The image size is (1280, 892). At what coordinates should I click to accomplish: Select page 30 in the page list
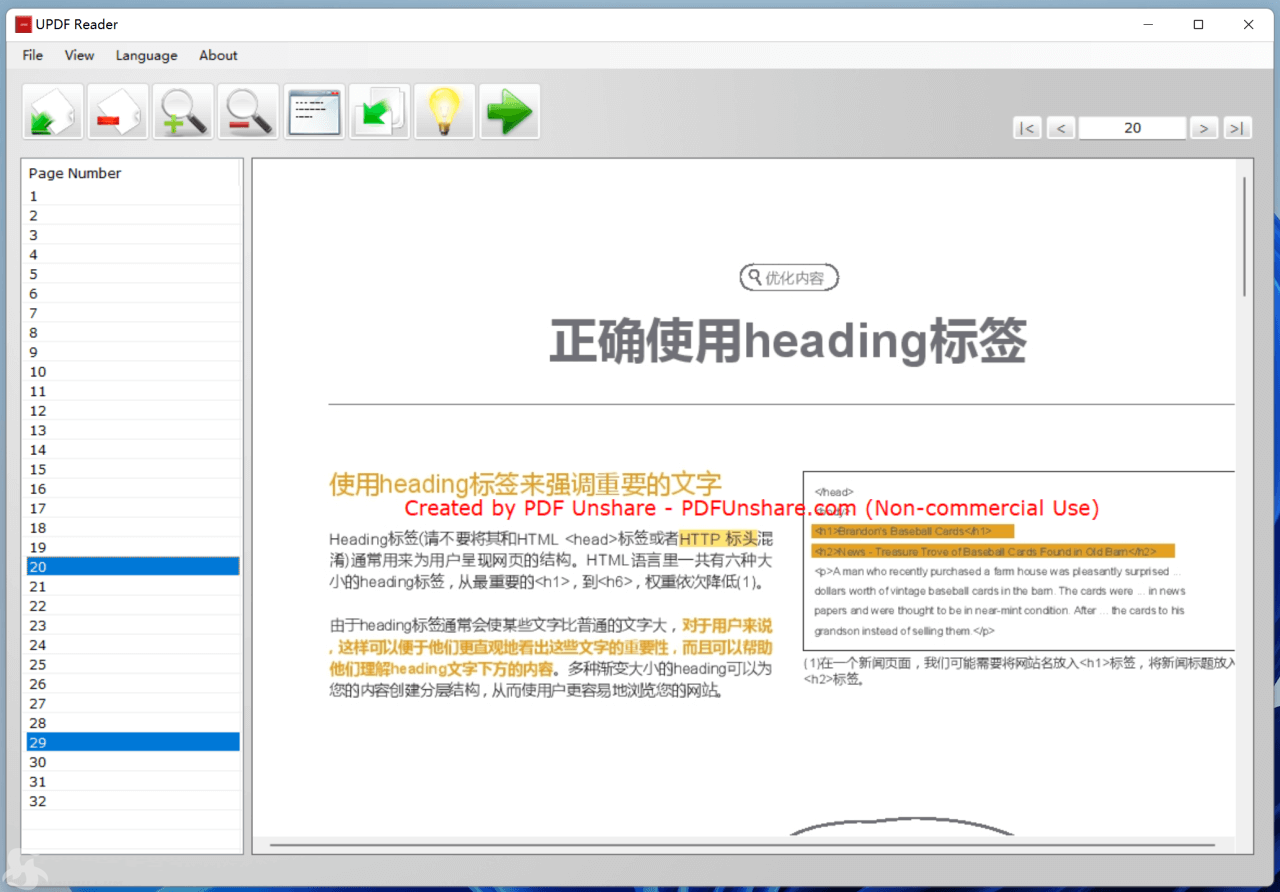tap(133, 762)
